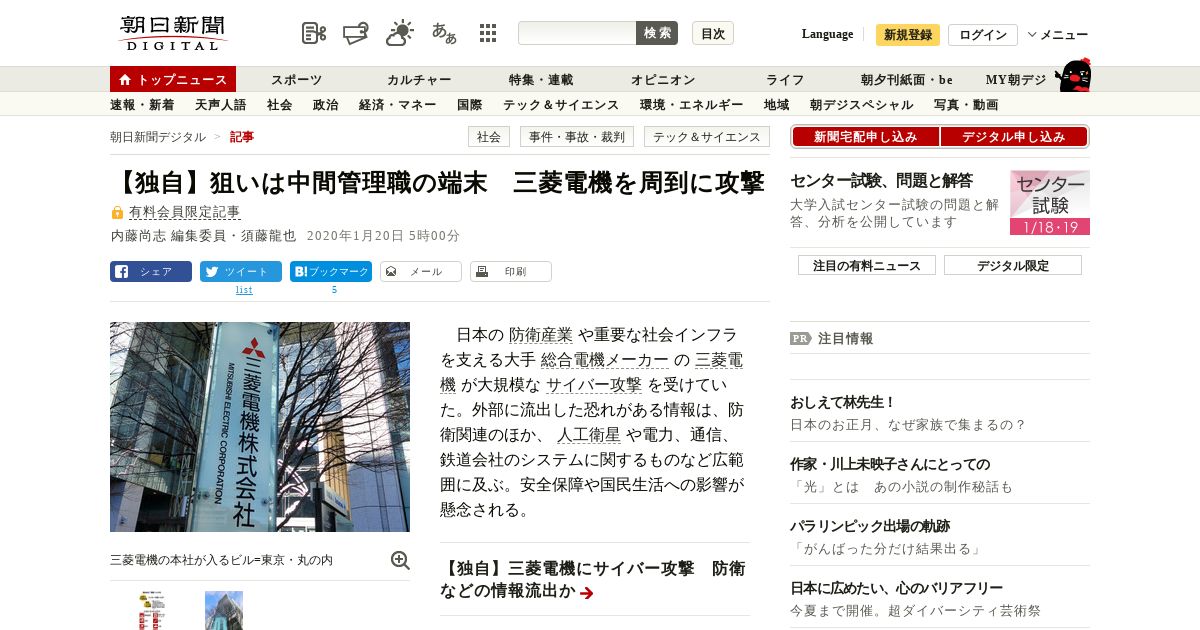
Task: Open the first small thumbnail below photo
Action: (x=152, y=610)
